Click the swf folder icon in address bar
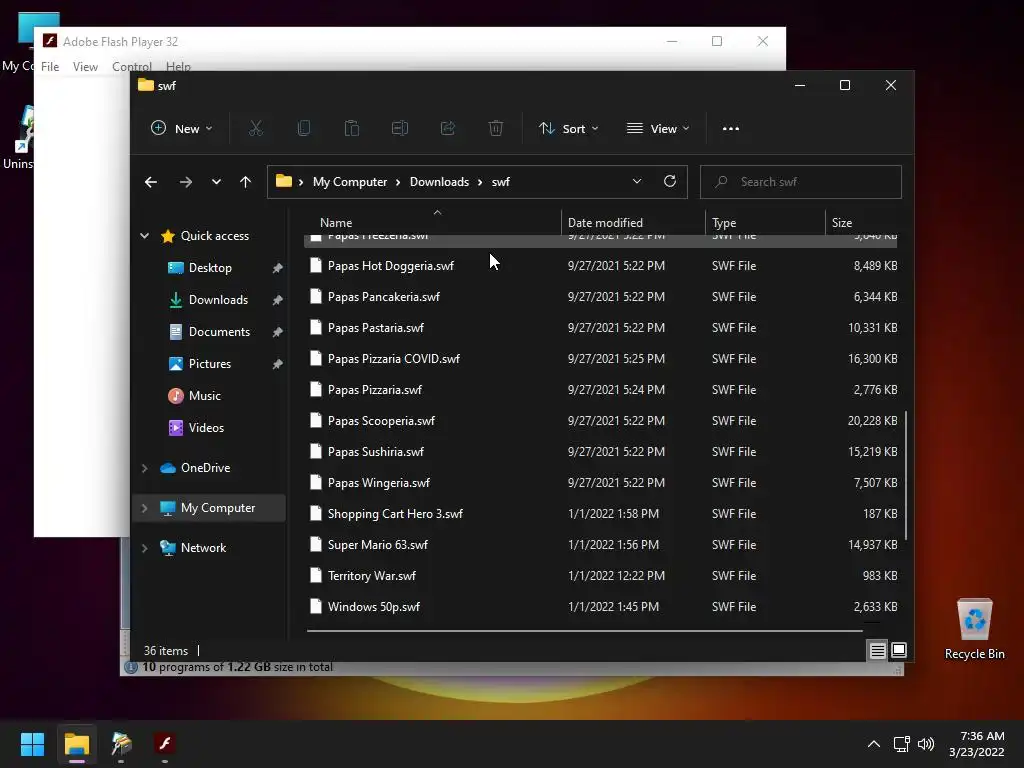The width and height of the screenshot is (1024, 768). [283, 181]
